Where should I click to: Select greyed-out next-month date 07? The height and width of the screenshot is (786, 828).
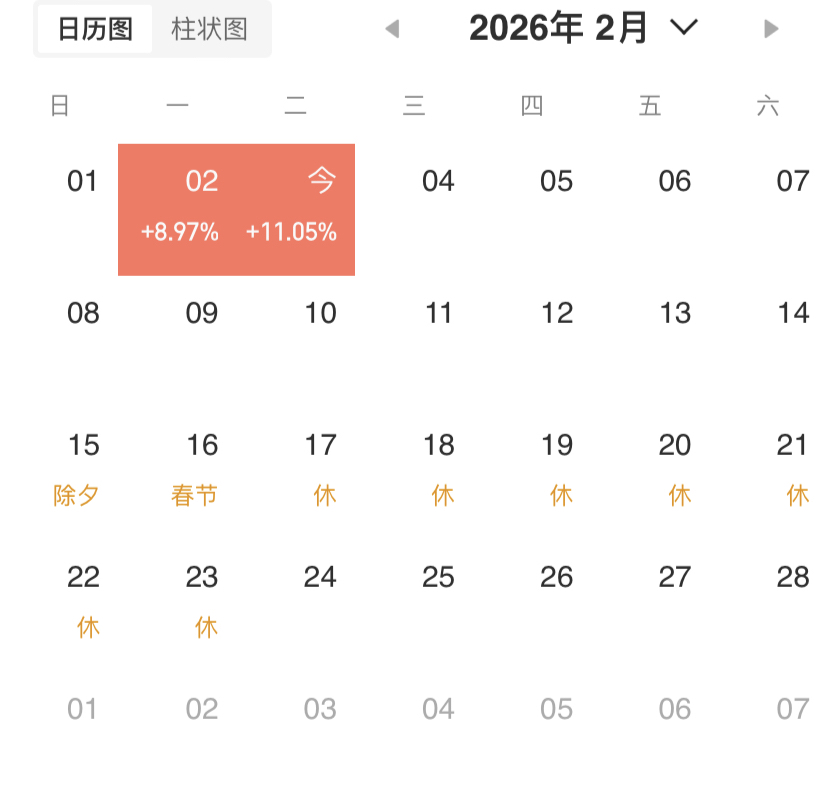click(x=792, y=710)
